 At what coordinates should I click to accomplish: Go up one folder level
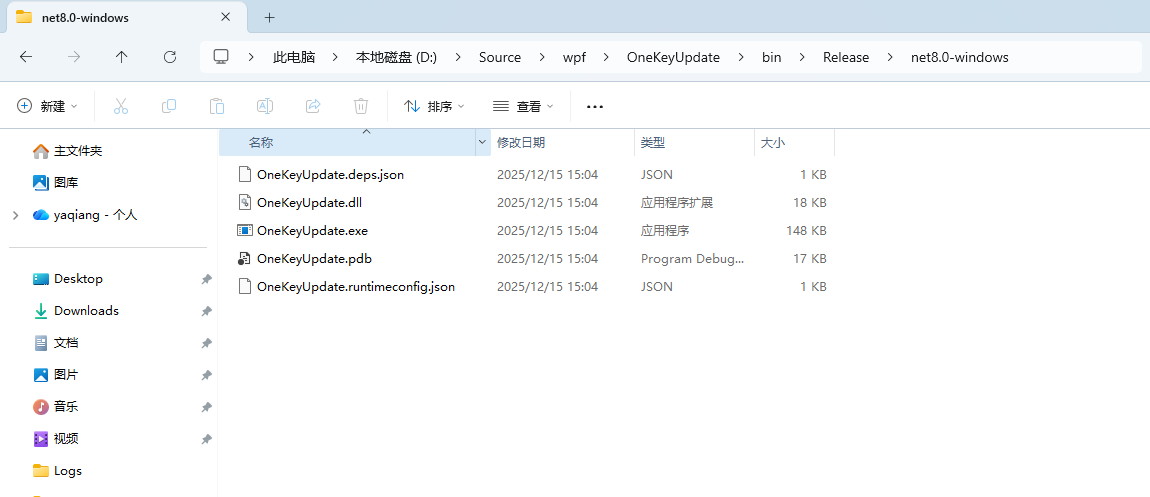122,57
